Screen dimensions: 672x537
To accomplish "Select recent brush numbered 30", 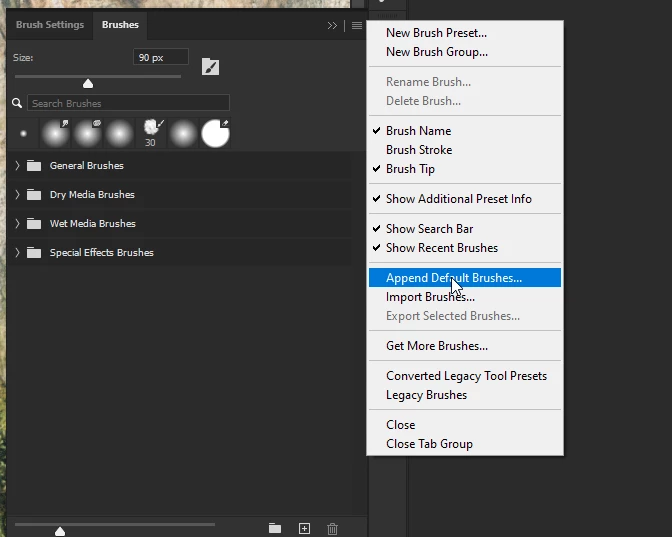I will [x=151, y=134].
